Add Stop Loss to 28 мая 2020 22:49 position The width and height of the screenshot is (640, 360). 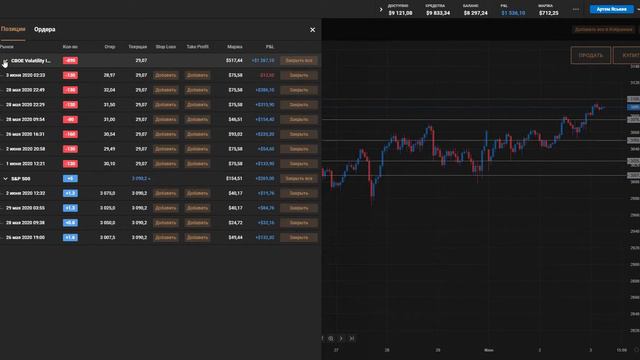(x=165, y=90)
